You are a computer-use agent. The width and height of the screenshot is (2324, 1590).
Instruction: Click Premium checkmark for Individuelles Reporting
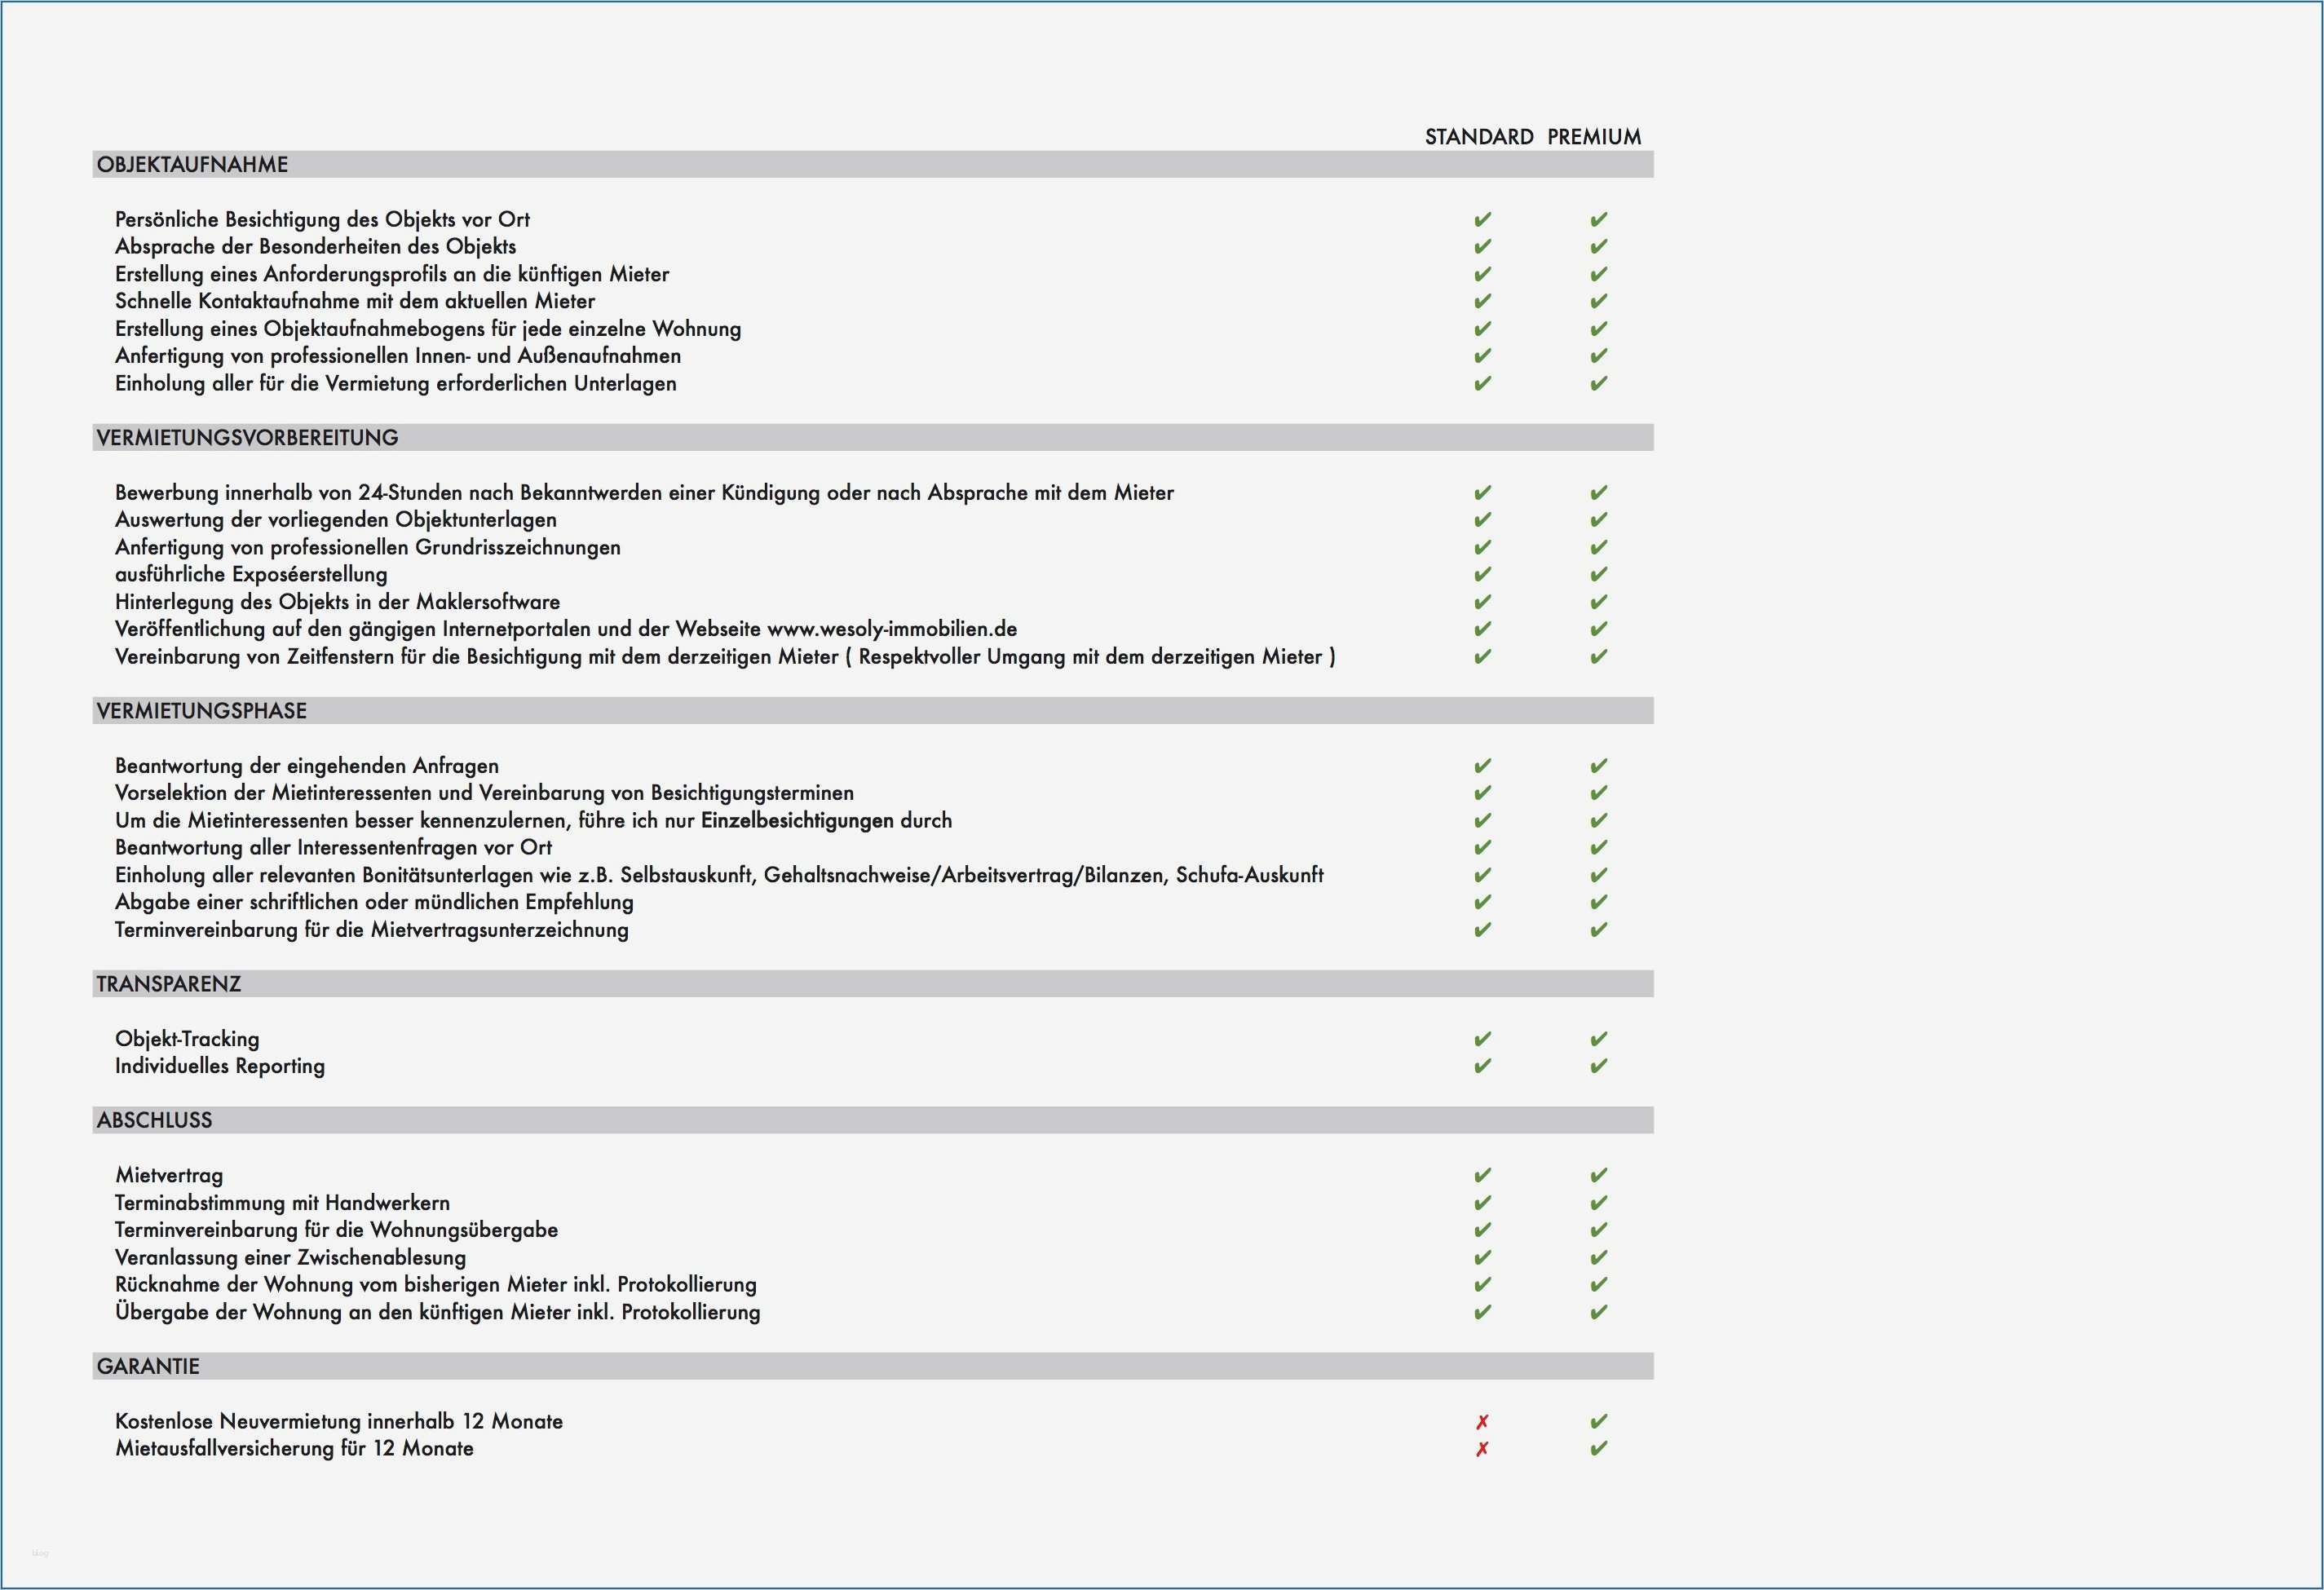tap(1598, 1066)
